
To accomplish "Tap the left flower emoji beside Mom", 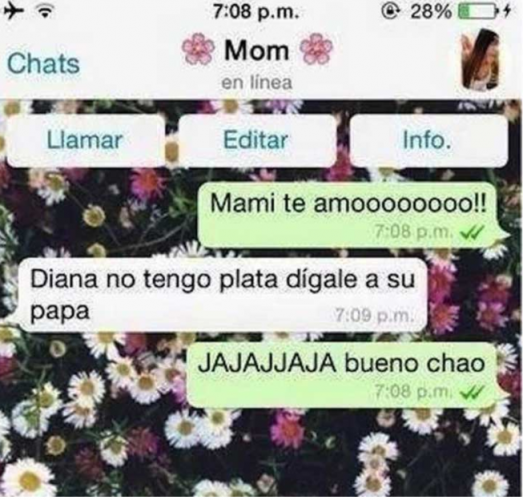I will (198, 50).
